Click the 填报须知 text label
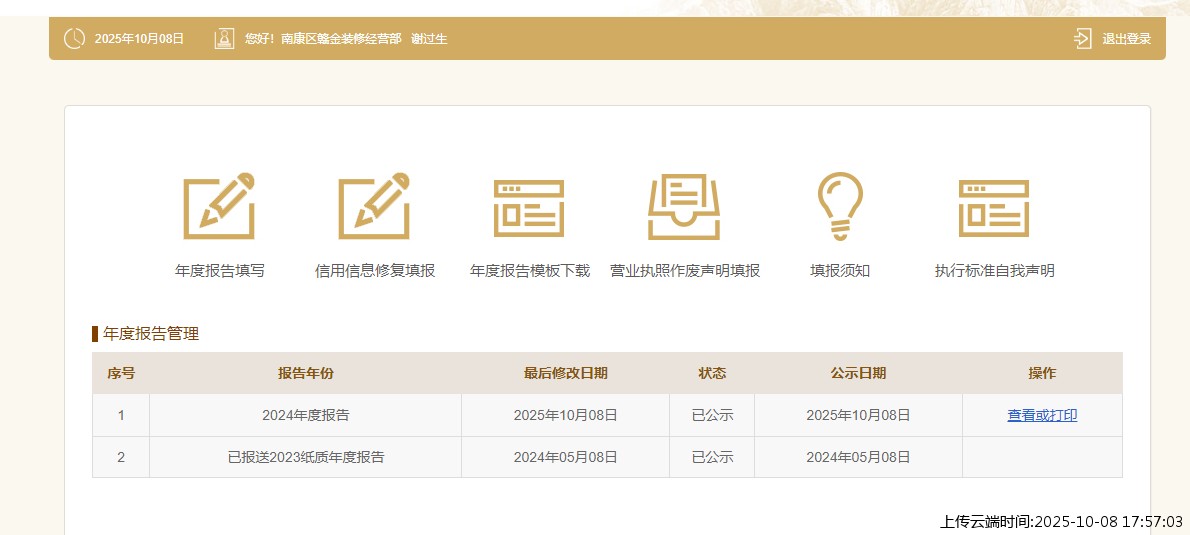The width and height of the screenshot is (1190, 535). pyautogui.click(x=840, y=271)
